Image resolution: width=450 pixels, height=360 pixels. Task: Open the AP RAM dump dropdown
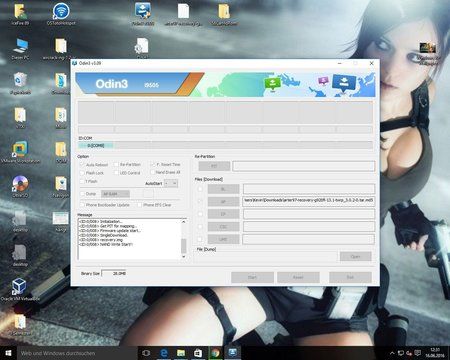pos(115,194)
